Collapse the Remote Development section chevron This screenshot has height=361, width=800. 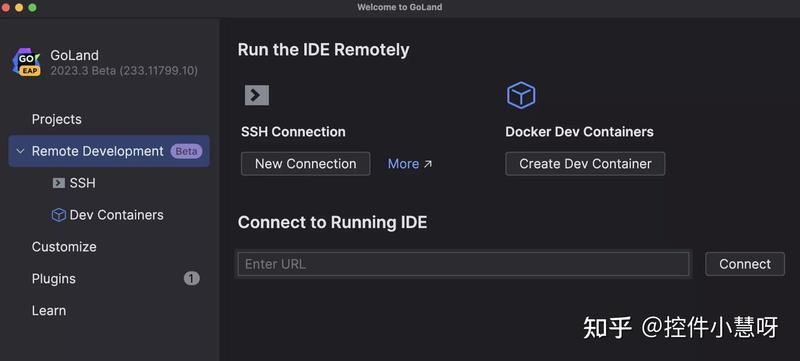20,151
